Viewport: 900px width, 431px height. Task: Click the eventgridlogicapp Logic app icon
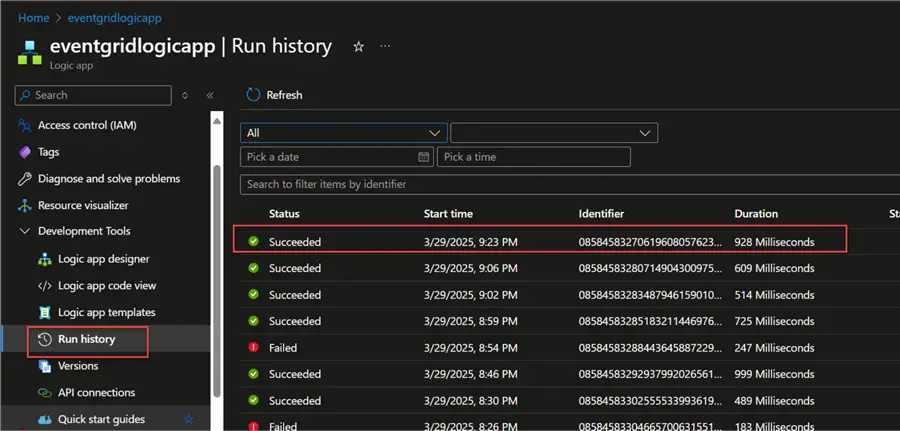[x=29, y=53]
